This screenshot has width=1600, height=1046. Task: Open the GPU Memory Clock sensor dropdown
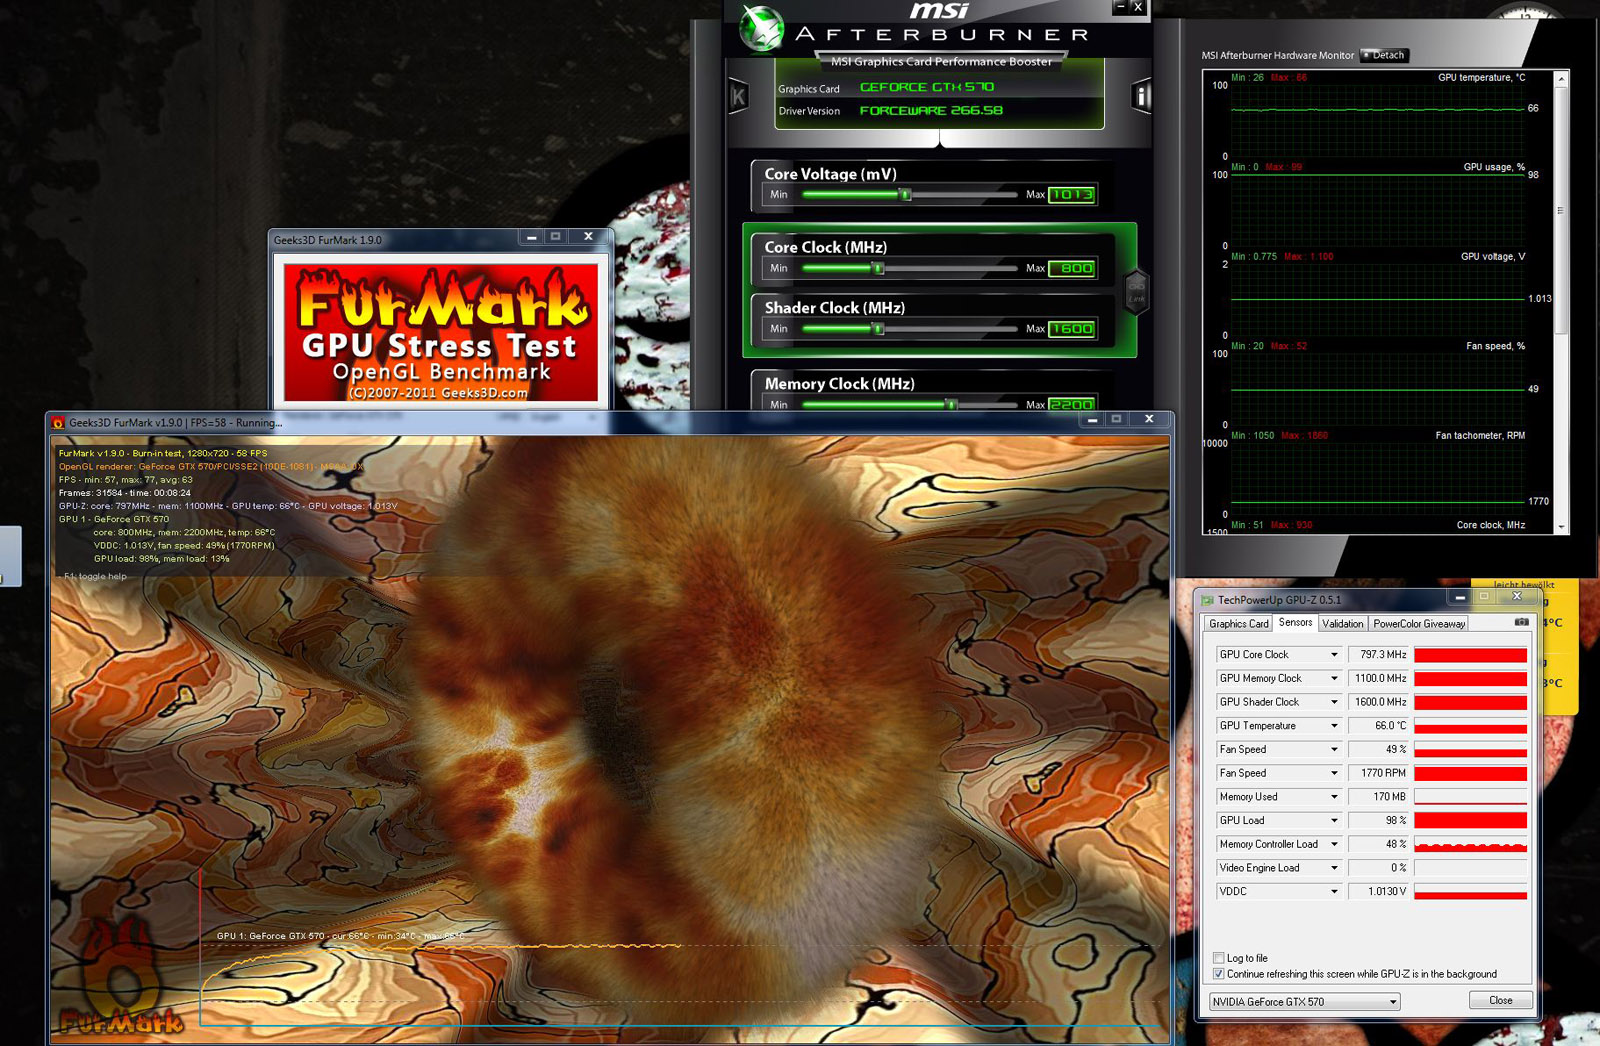[1333, 679]
